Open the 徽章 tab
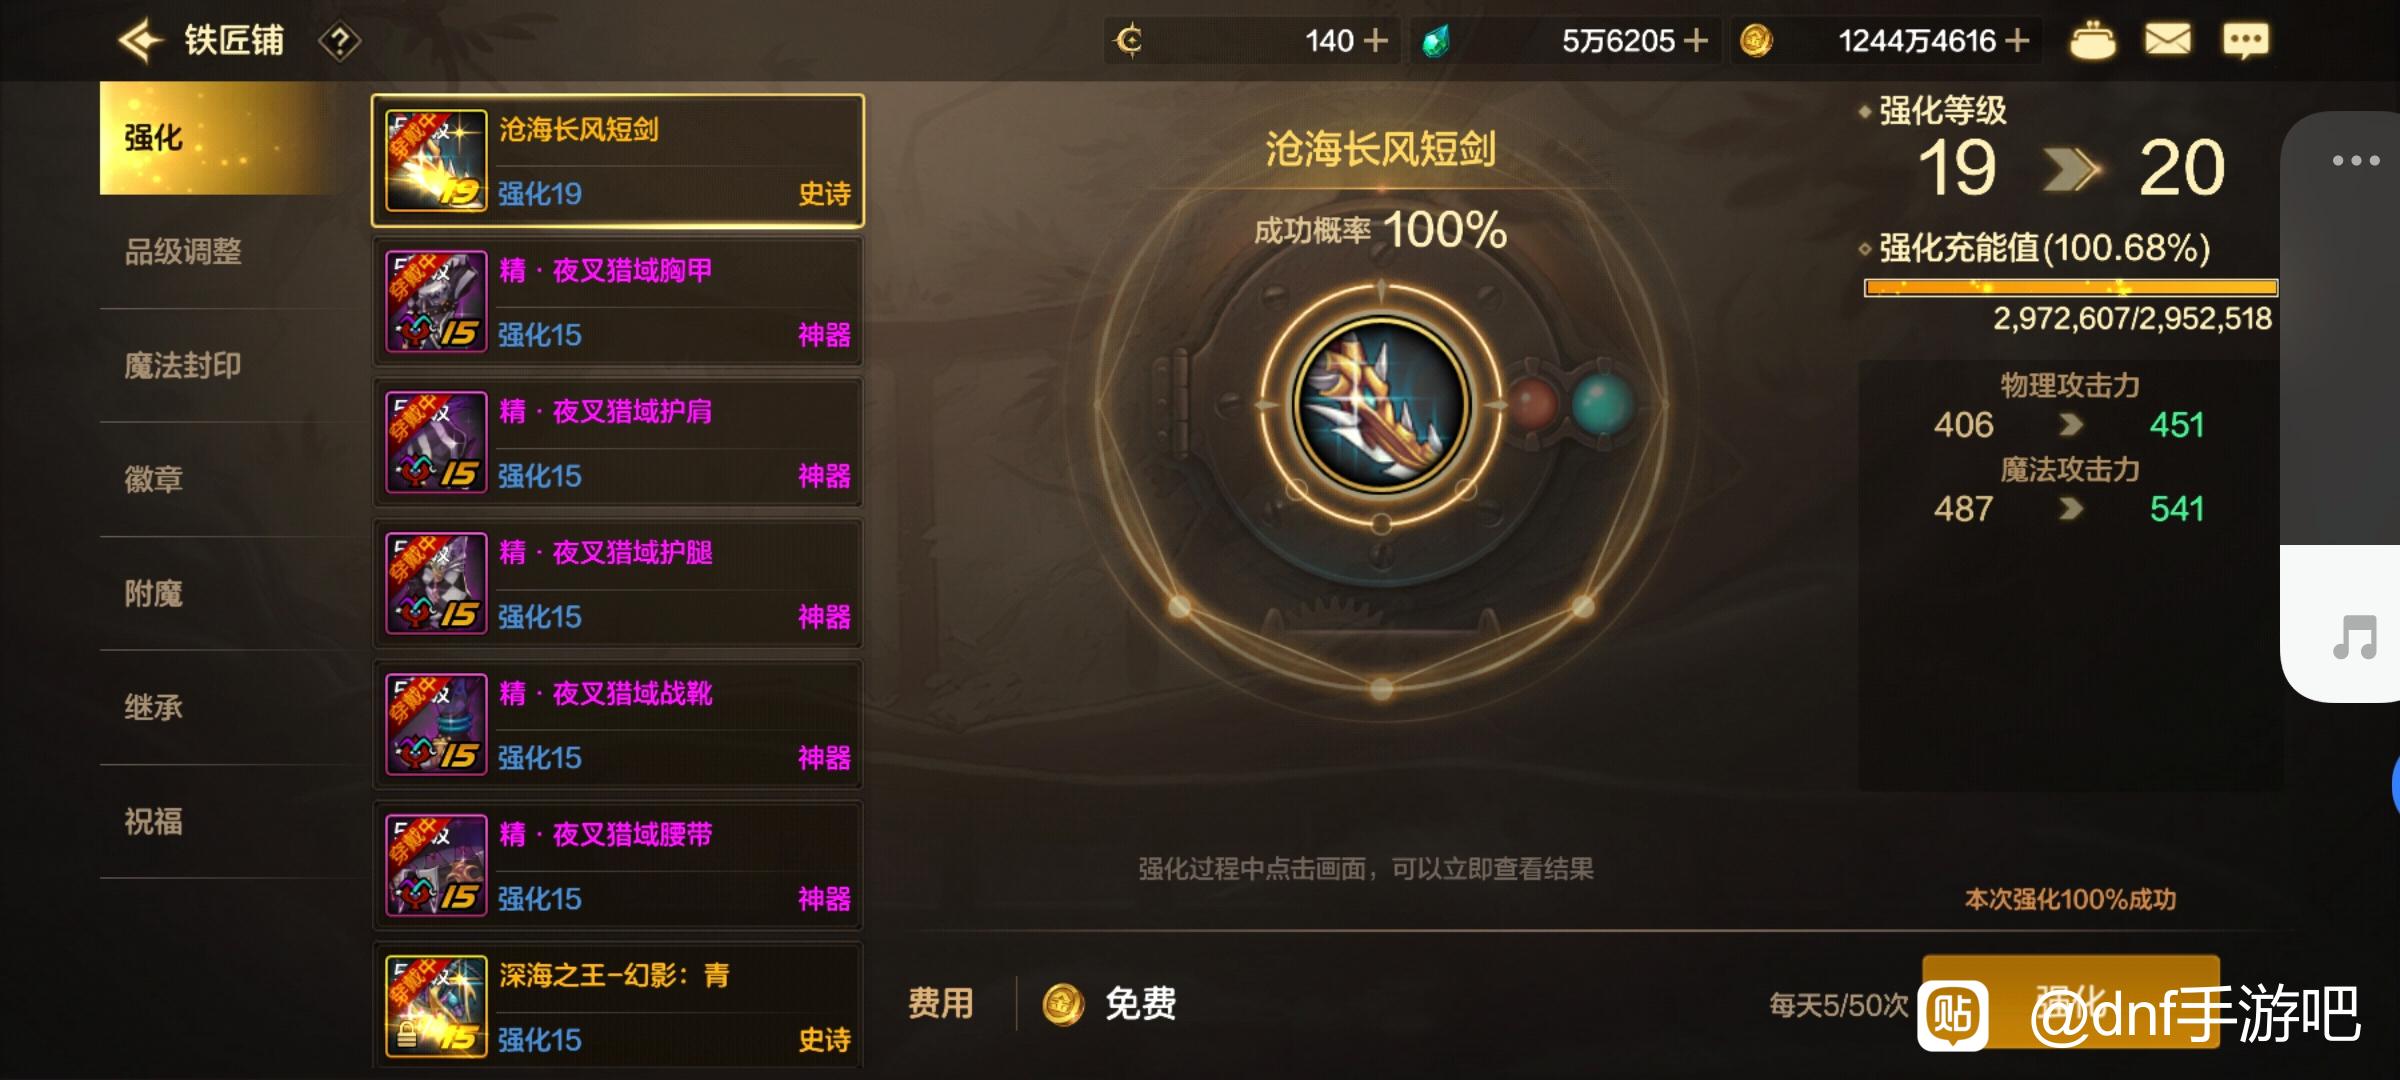 point(154,479)
